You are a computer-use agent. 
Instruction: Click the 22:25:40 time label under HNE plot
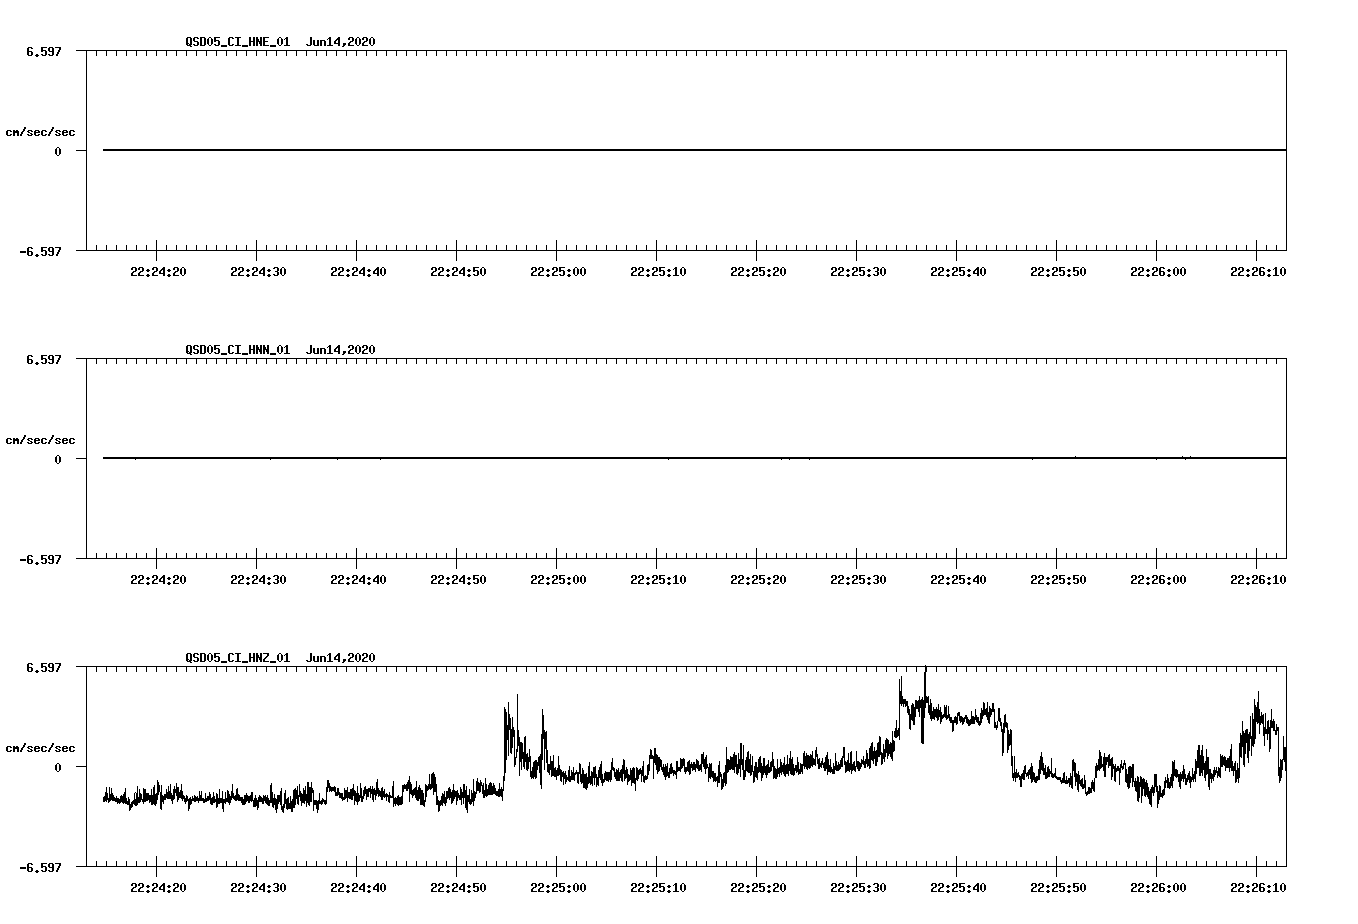(958, 271)
